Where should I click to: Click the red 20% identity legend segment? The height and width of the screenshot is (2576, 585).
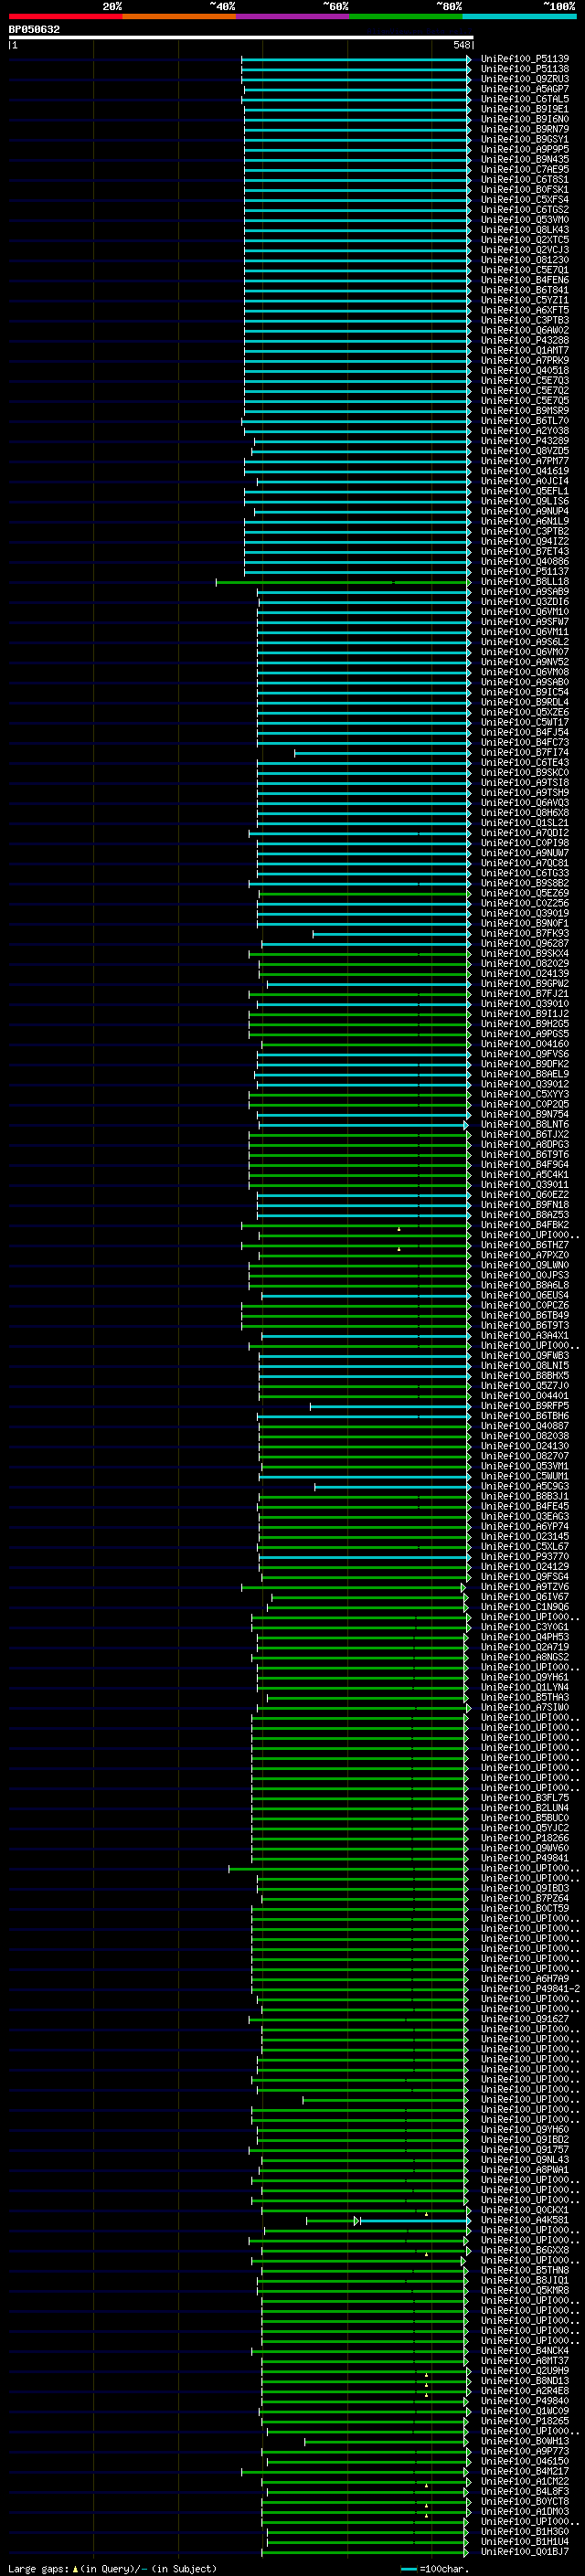[x=65, y=16]
